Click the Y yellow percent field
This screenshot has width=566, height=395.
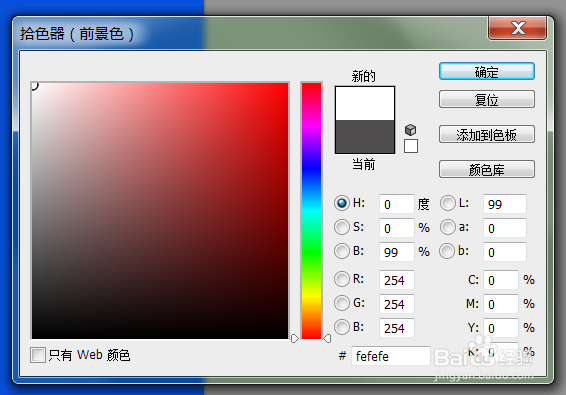click(x=501, y=328)
